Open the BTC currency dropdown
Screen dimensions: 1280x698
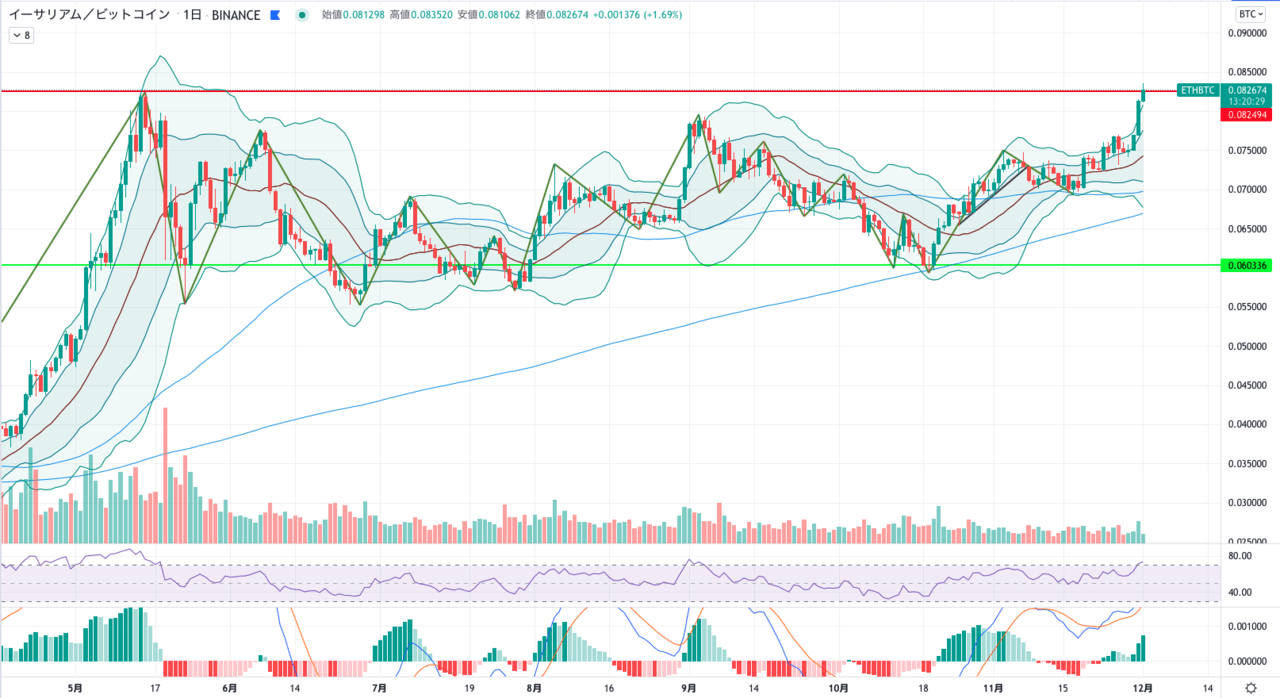click(1250, 14)
